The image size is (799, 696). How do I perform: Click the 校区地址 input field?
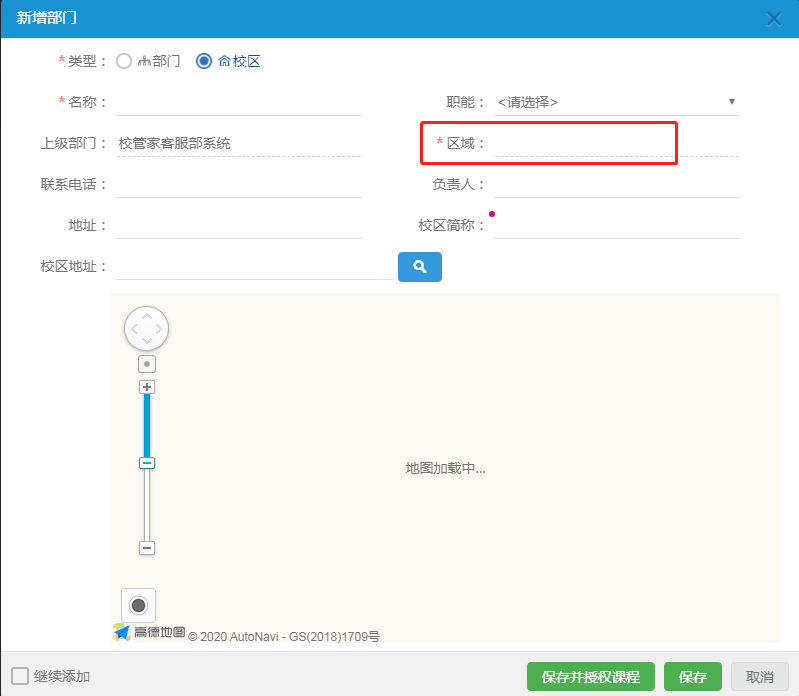pos(254,266)
